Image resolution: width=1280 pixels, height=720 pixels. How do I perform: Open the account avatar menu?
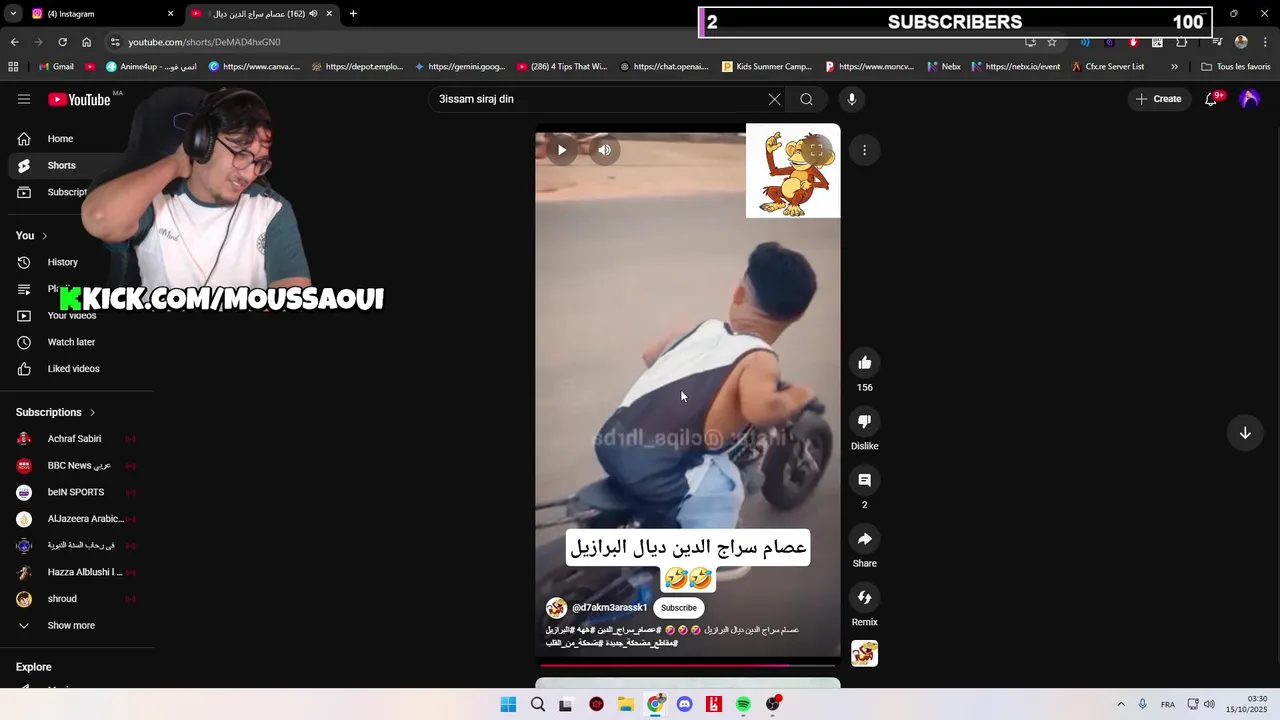coord(1249,99)
